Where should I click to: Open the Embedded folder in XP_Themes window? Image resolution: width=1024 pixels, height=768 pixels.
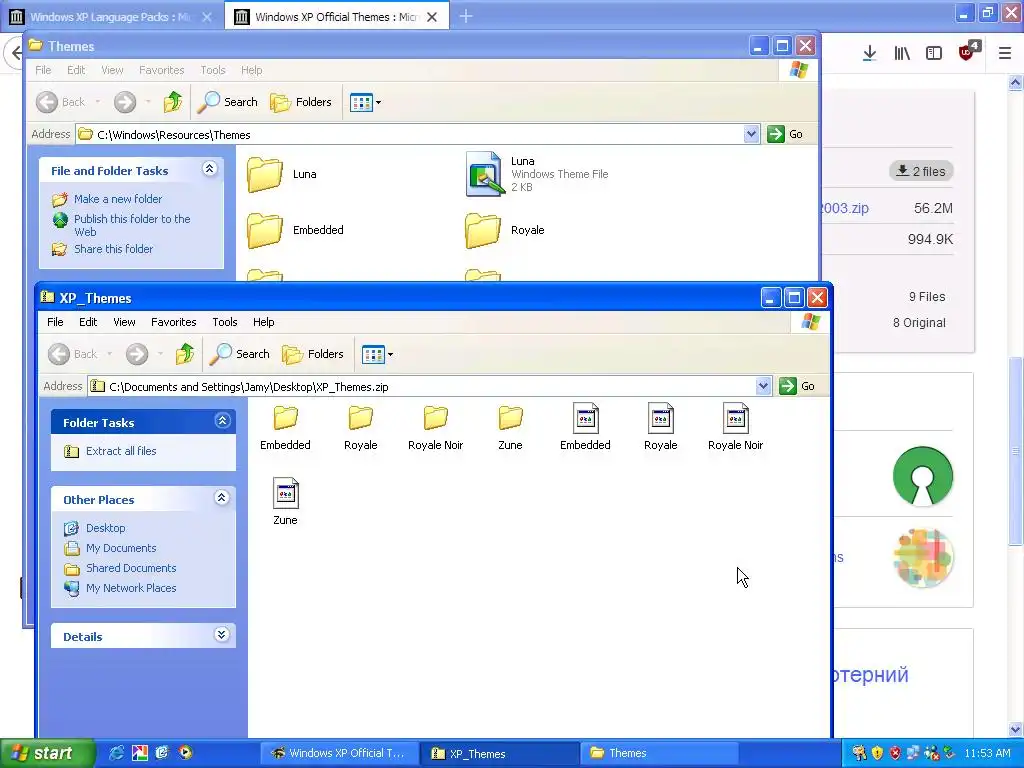285,428
